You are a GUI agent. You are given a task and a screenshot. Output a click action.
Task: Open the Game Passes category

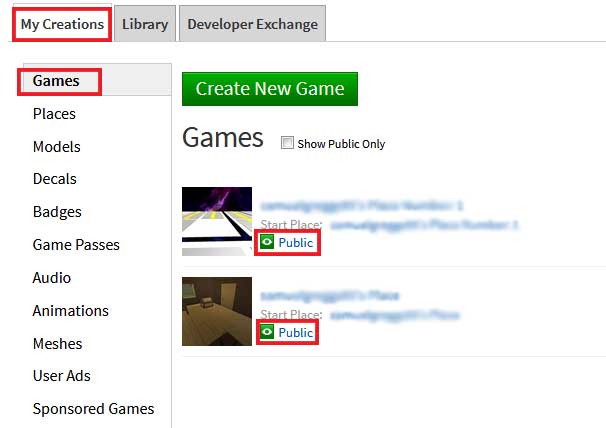(76, 245)
